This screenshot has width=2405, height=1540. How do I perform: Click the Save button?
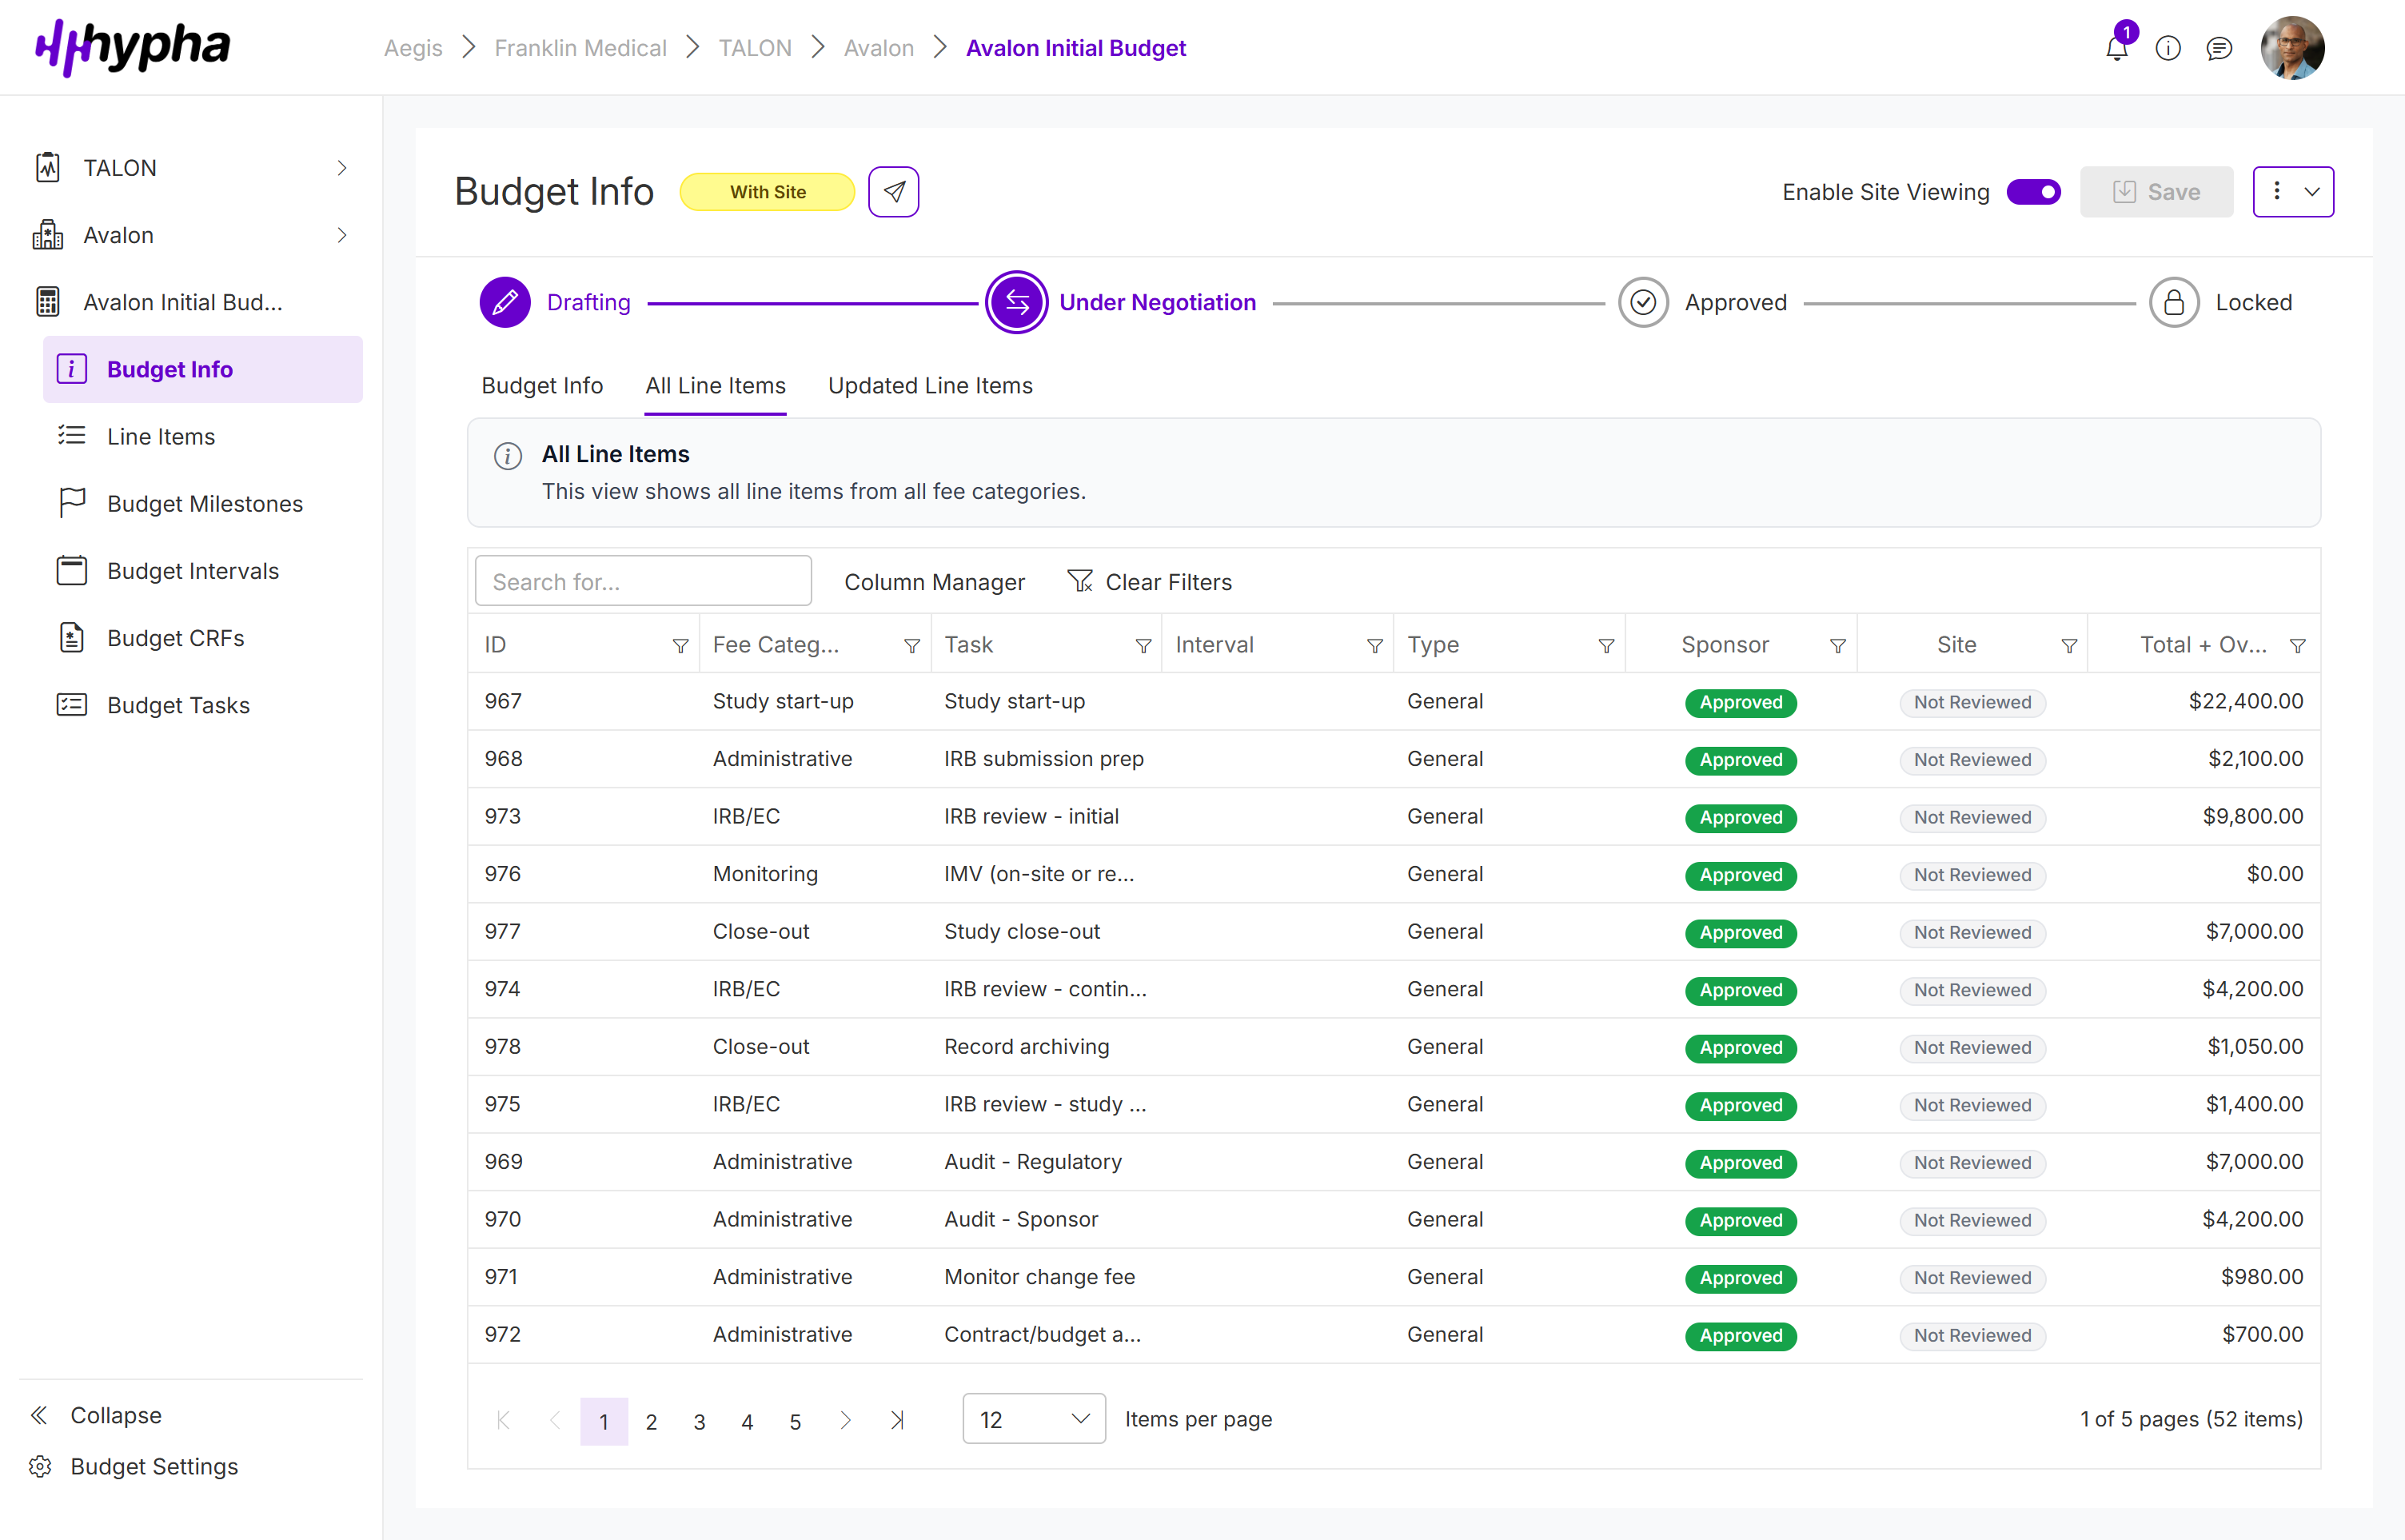click(2156, 191)
